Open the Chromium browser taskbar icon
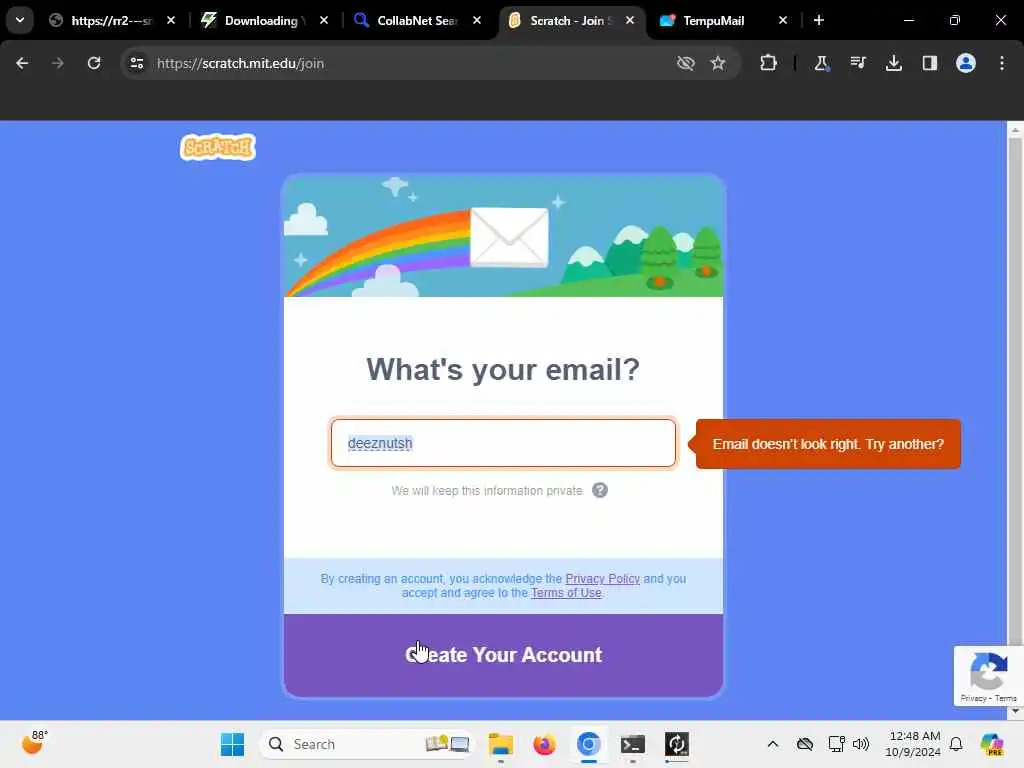Viewport: 1024px width, 768px height. (x=588, y=744)
